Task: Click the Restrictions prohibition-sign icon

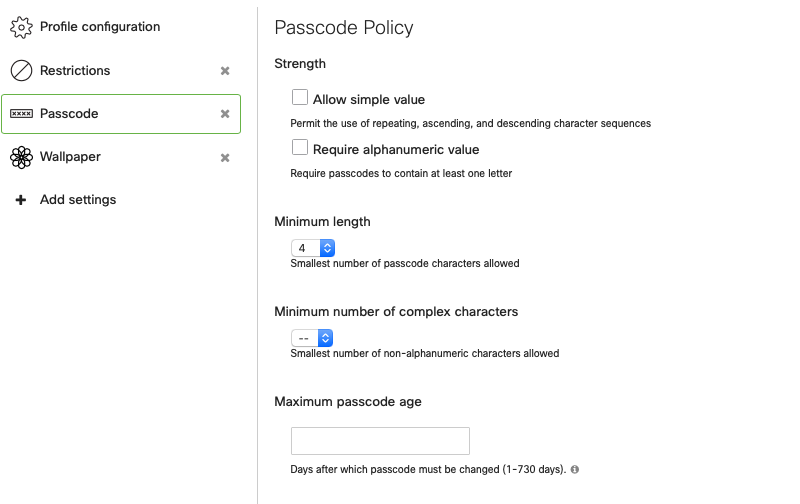Action: (x=21, y=71)
